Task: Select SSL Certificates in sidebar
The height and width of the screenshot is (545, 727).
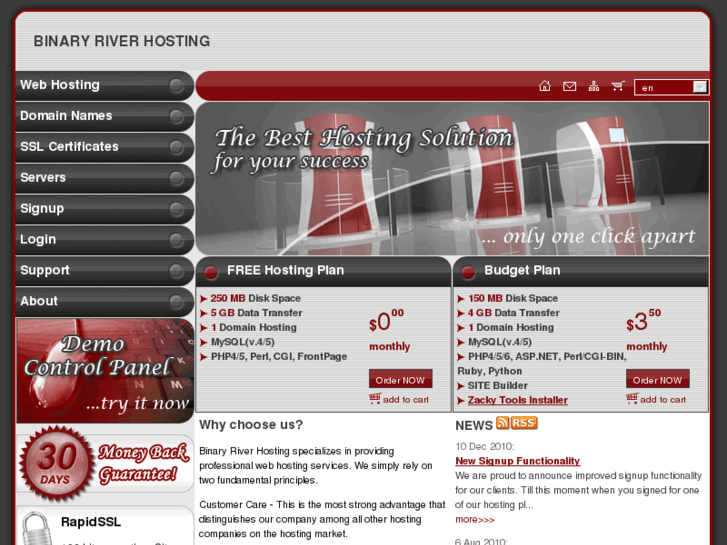Action: (105, 147)
